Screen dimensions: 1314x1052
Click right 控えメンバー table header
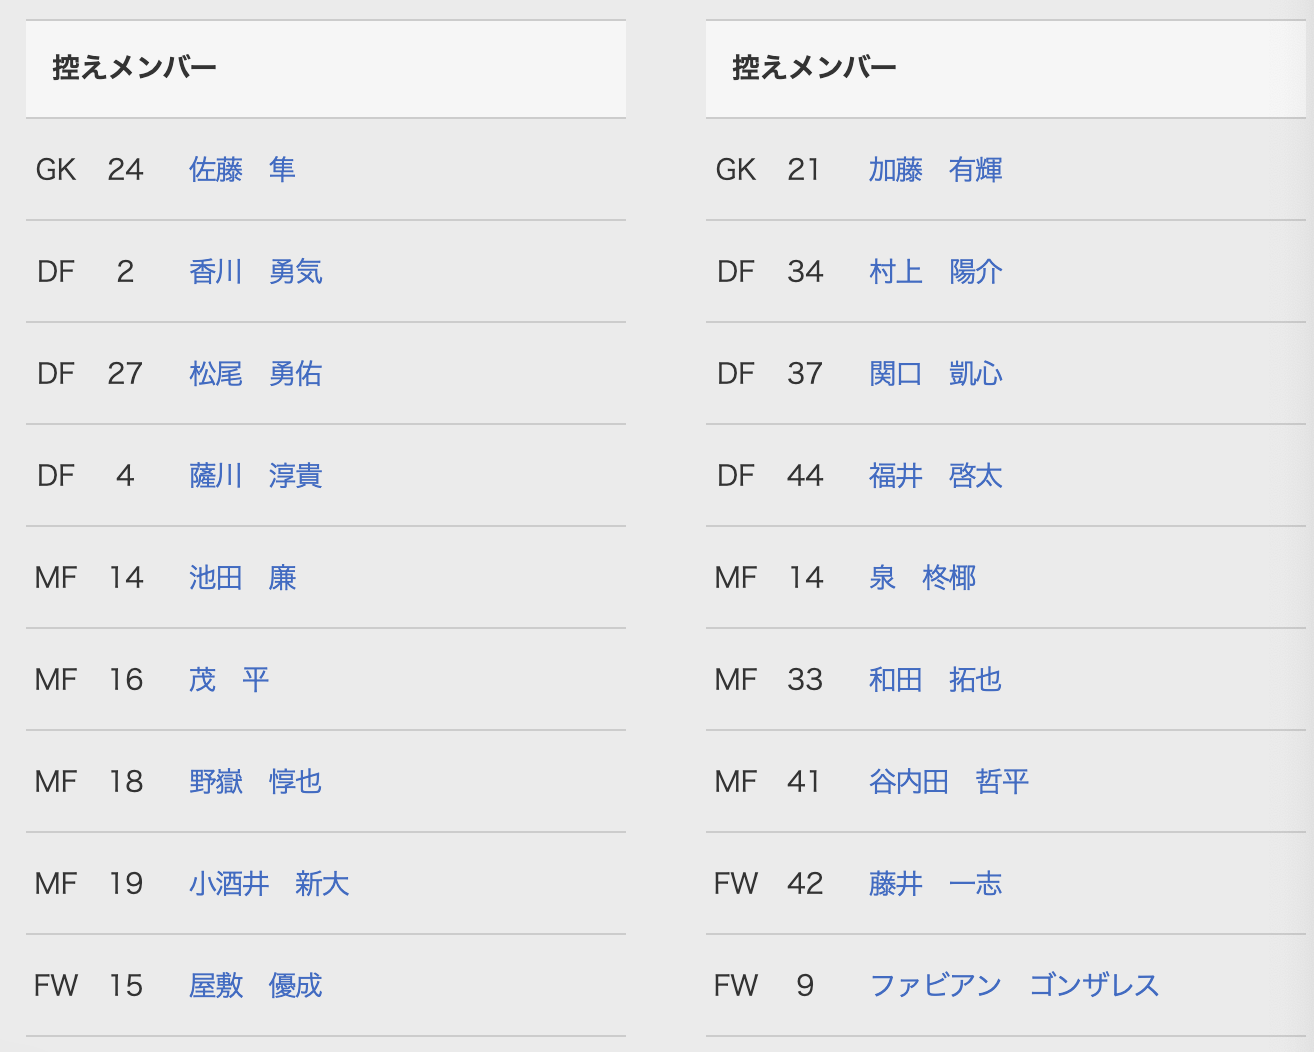tap(1006, 68)
